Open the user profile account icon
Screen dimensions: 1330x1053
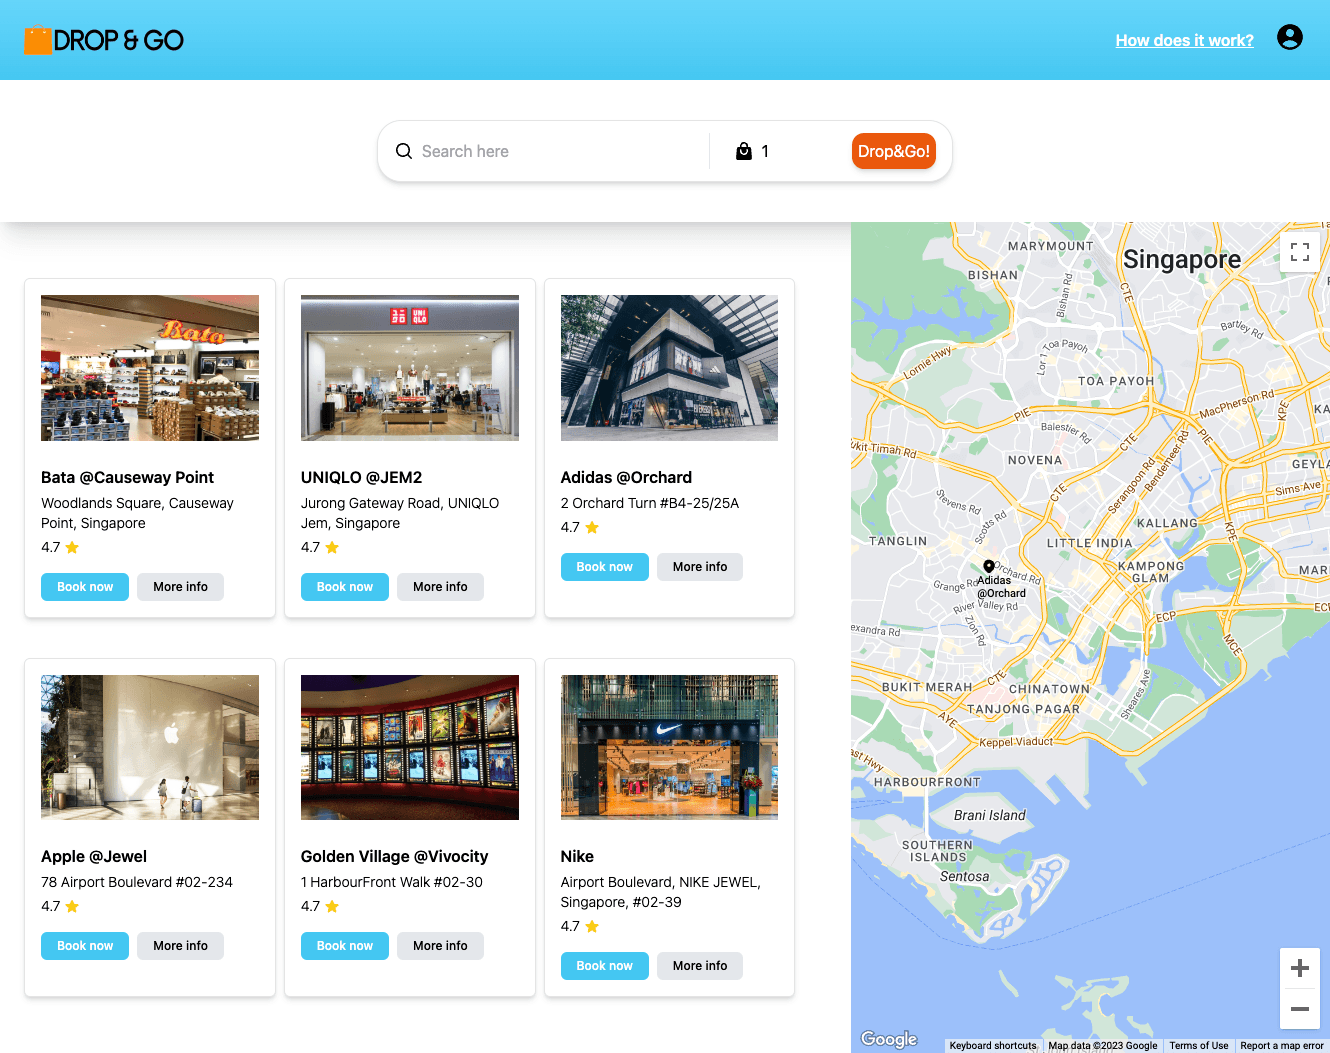click(x=1289, y=38)
